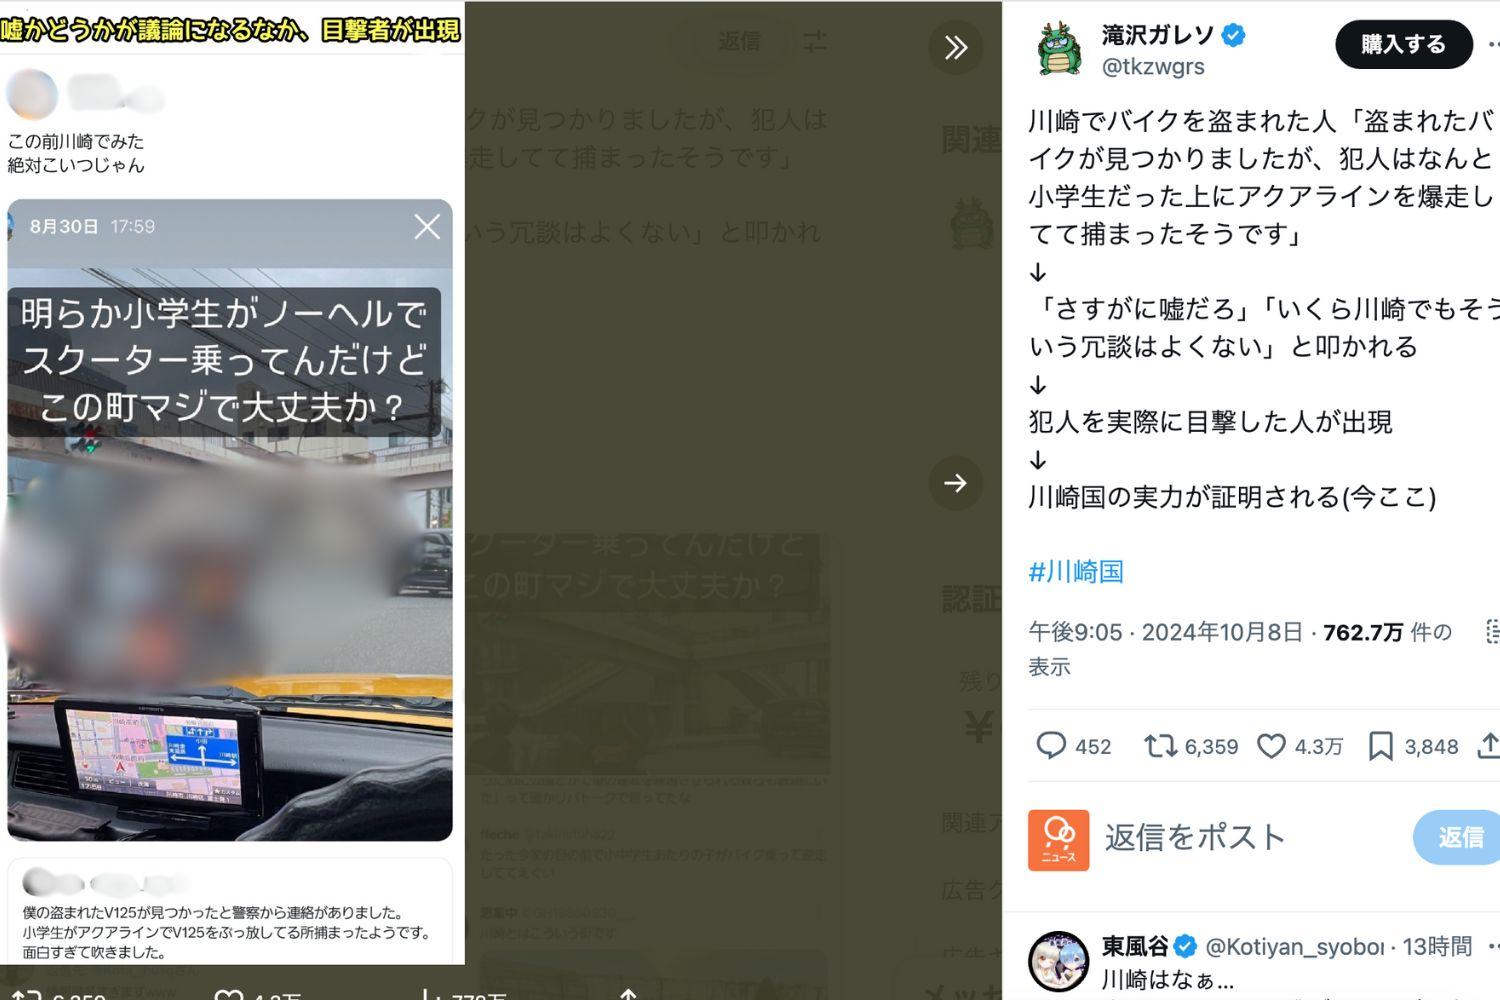Screen dimensions: 1500x1000
Task: Open the 東風谷 reply's more options menu
Action: point(1494,946)
